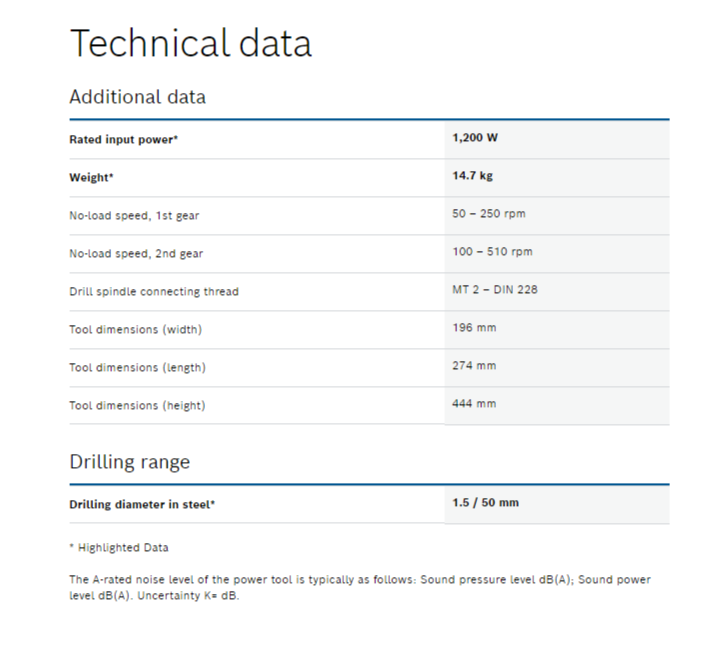
Task: Select the "Additional data" section heading
Action: (x=137, y=97)
